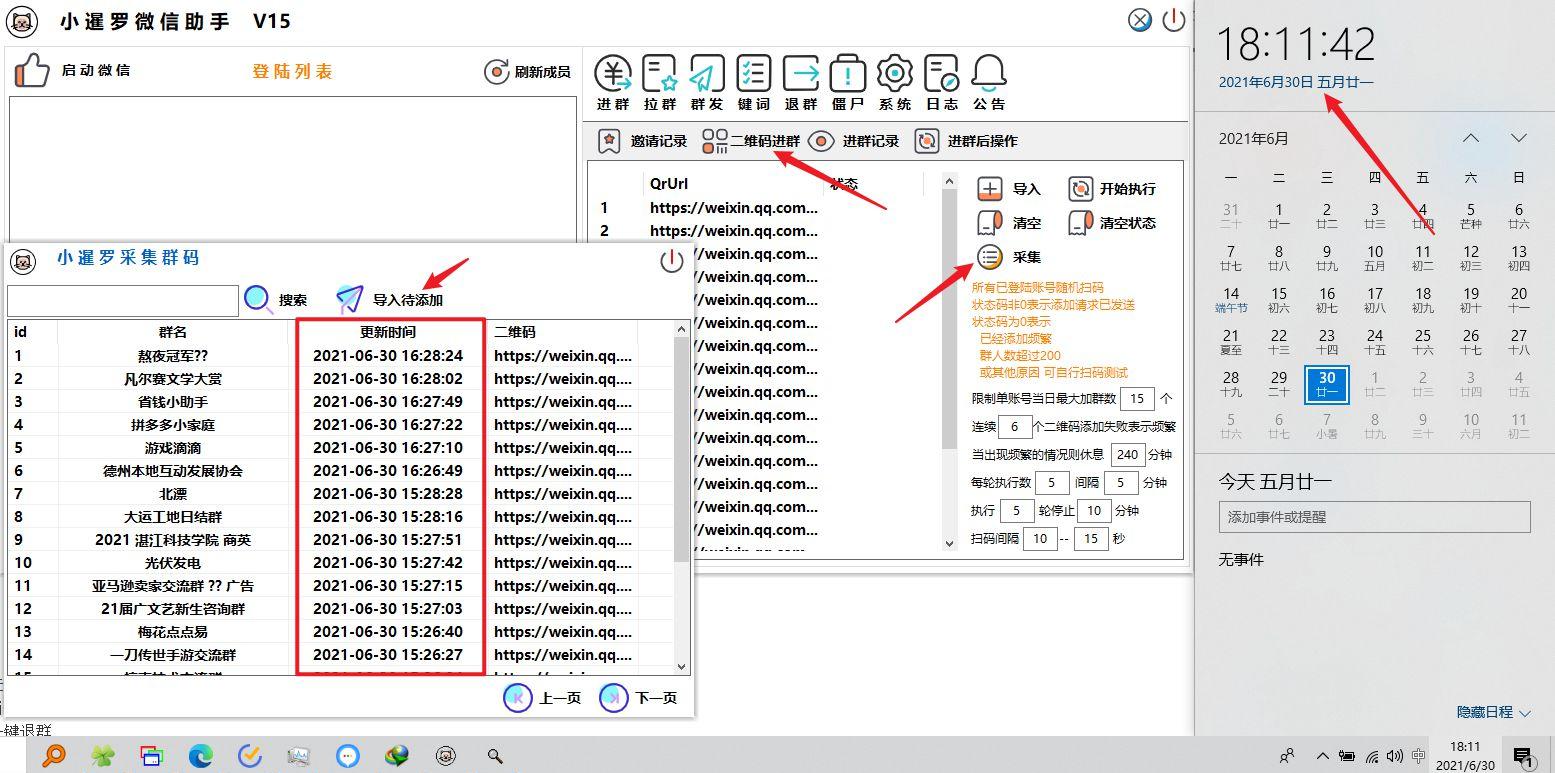Click the 搜索 magnifier icon
The height and width of the screenshot is (773, 1555).
[x=258, y=299]
